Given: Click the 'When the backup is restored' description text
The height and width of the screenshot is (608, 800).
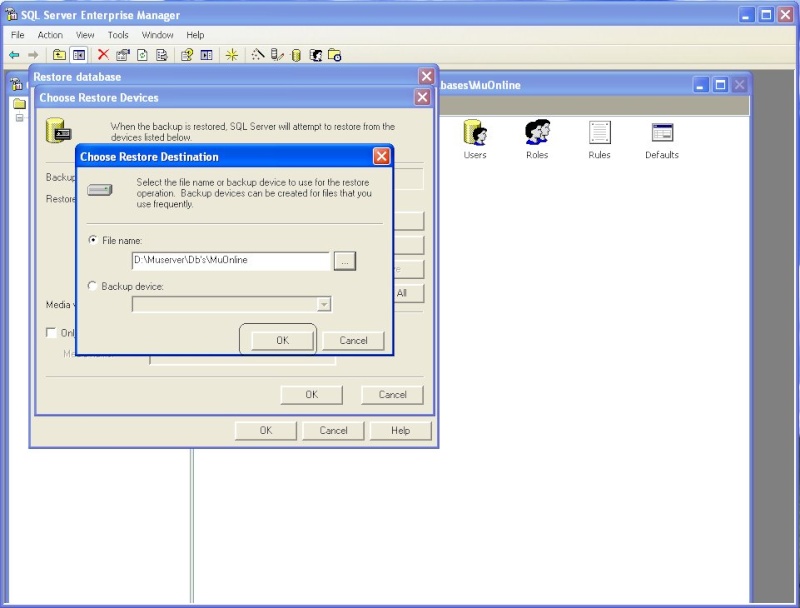Looking at the screenshot, I should click(x=253, y=132).
